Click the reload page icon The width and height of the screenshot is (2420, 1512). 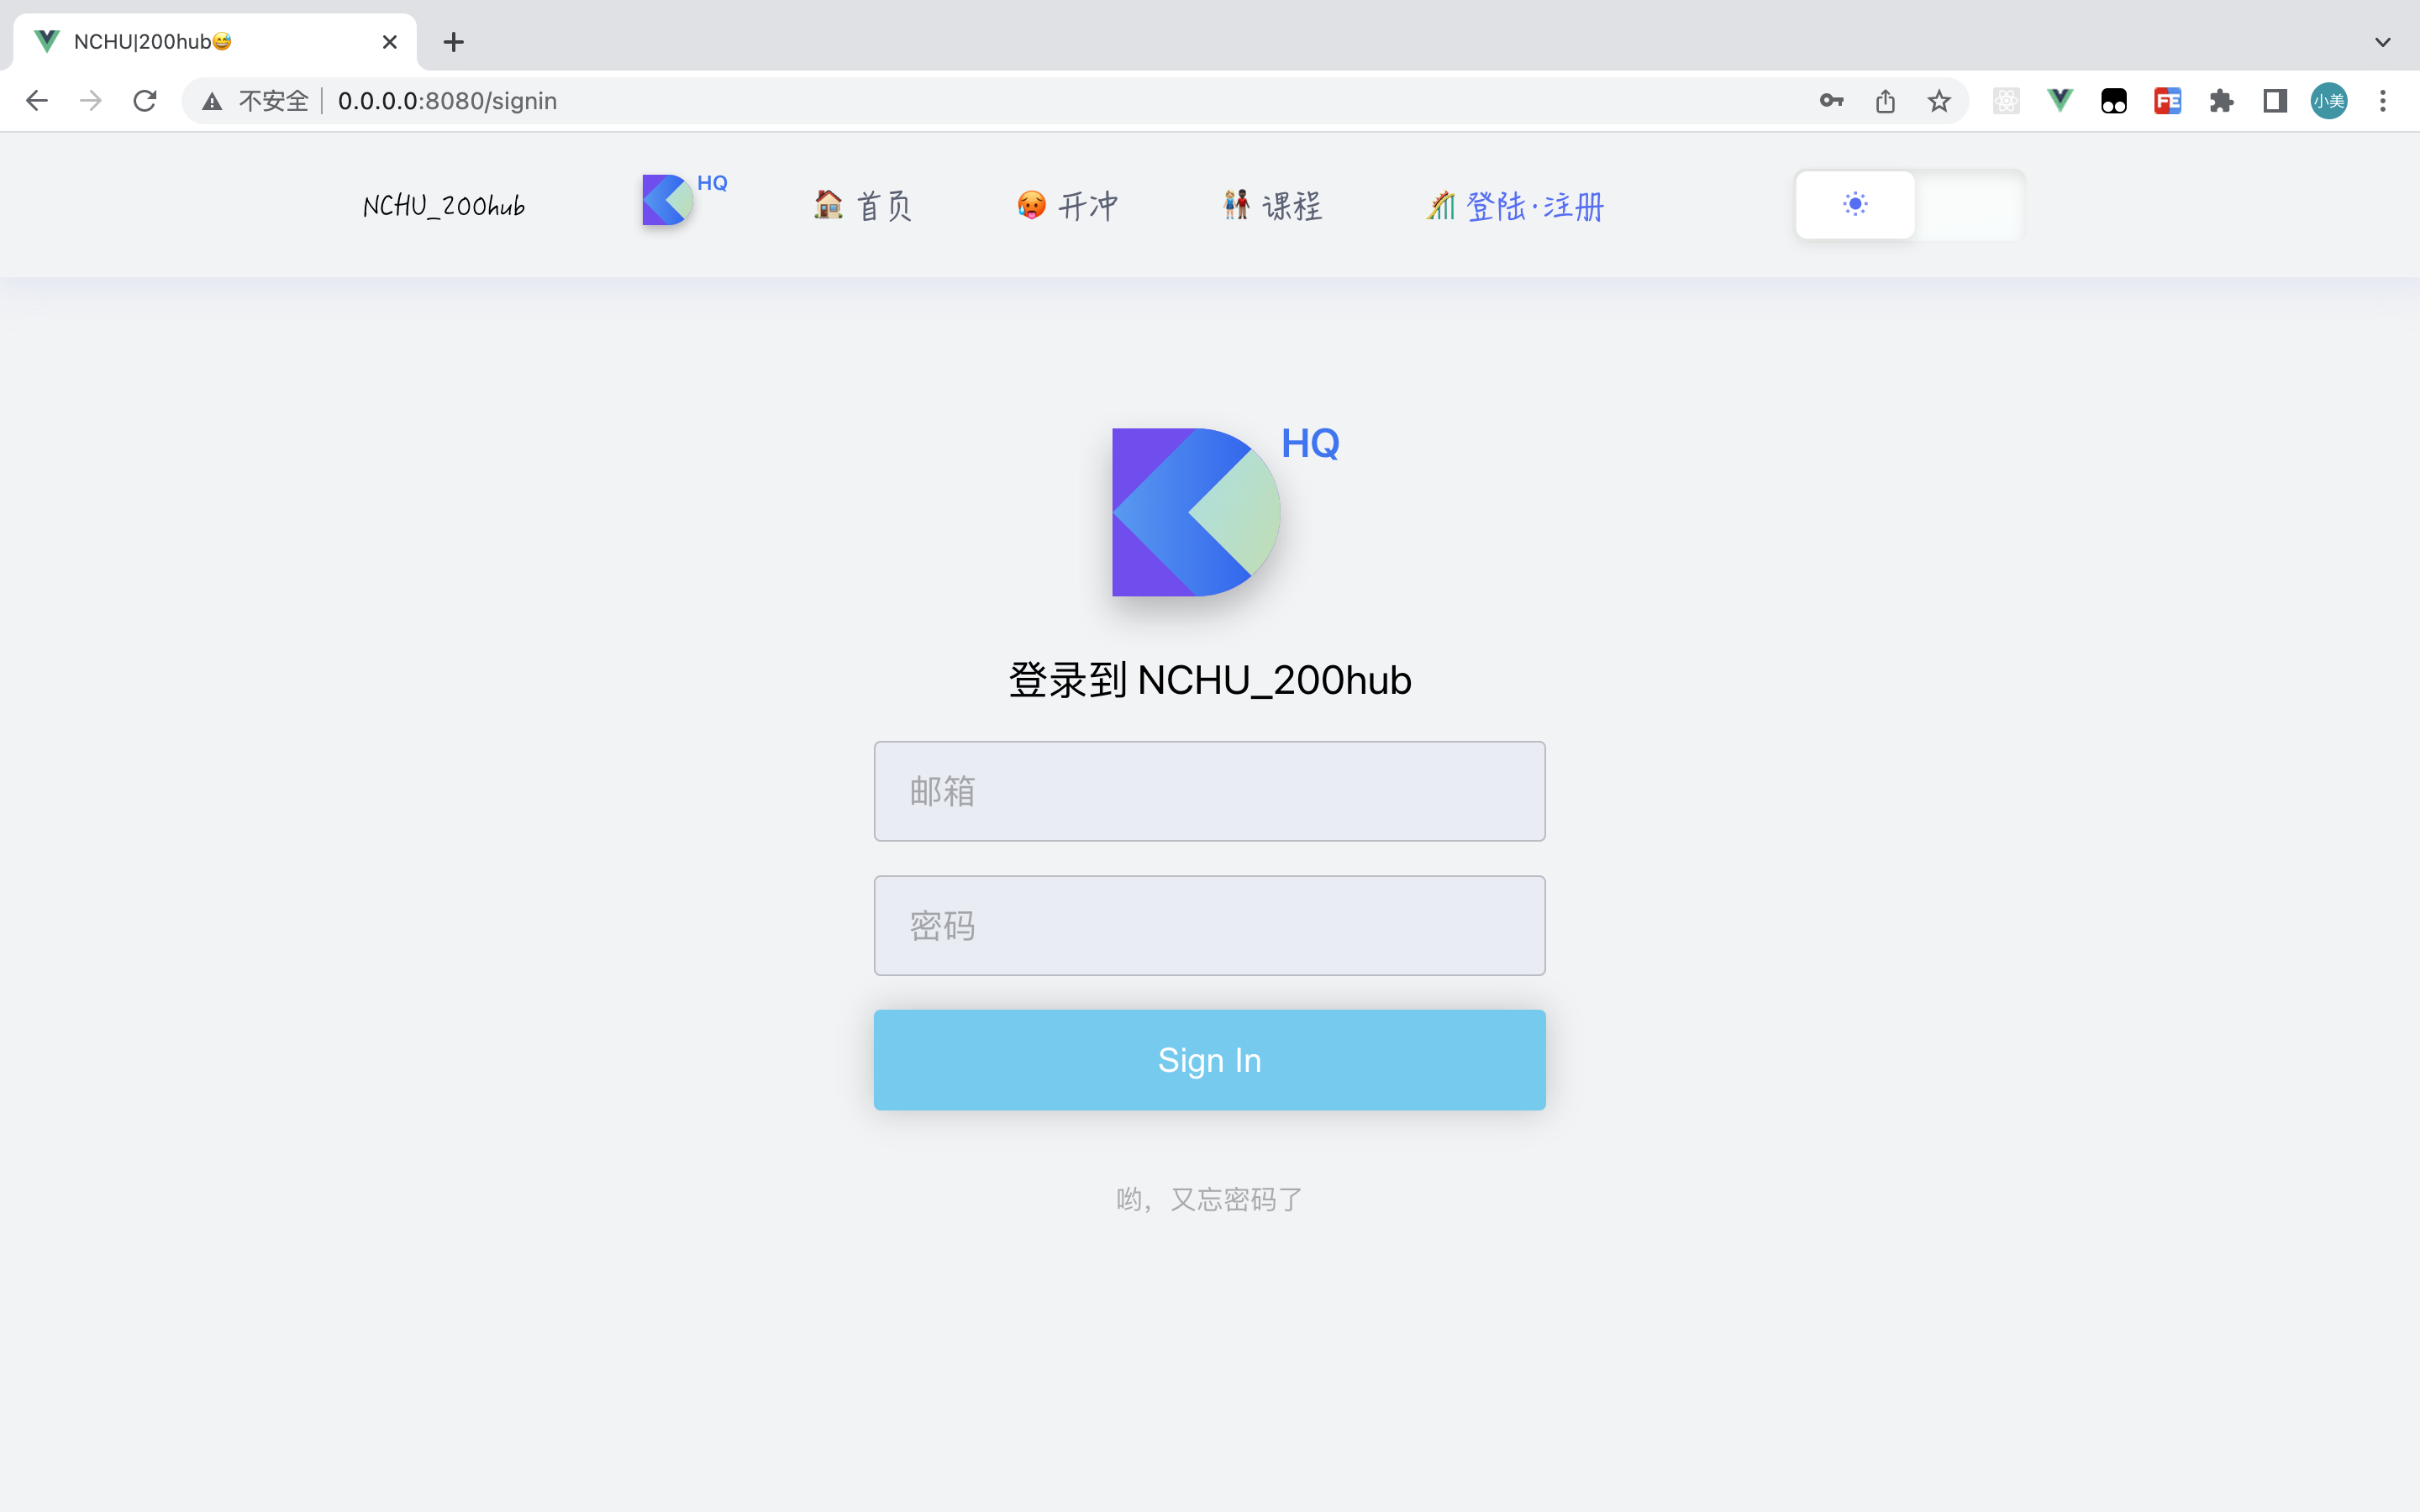point(145,101)
